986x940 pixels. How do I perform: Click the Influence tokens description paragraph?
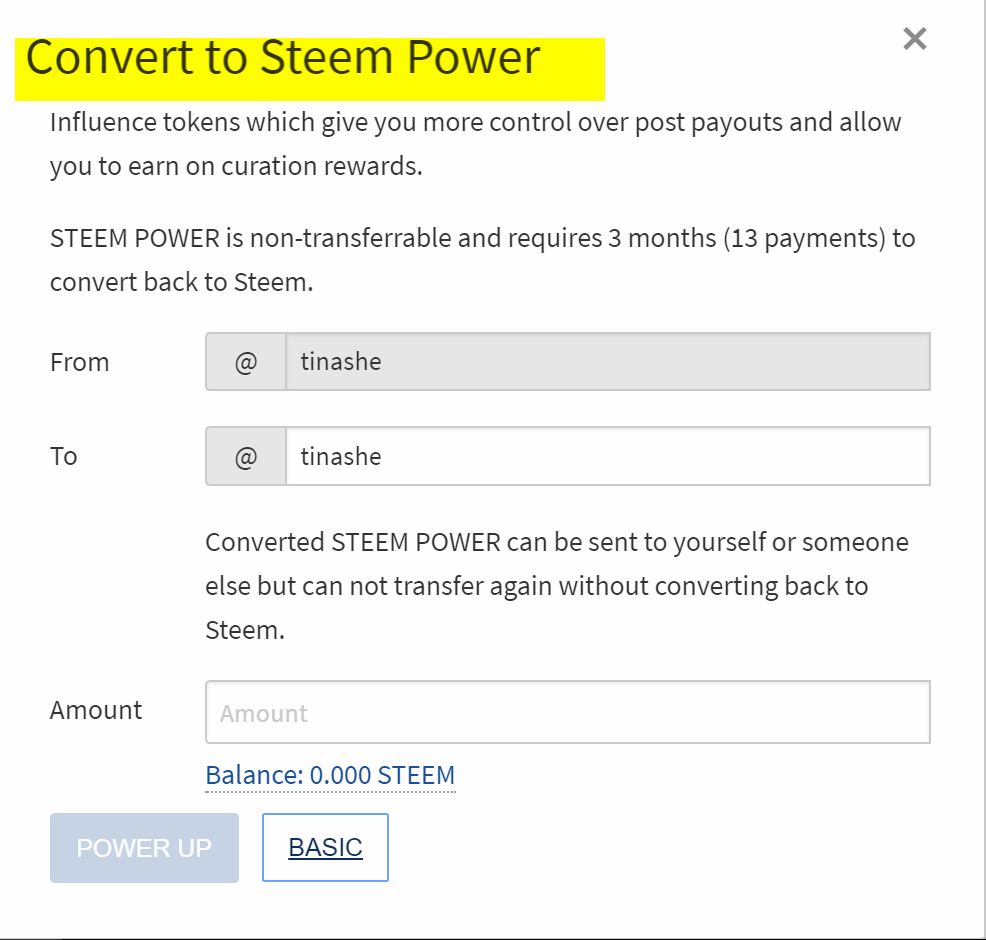coord(475,144)
